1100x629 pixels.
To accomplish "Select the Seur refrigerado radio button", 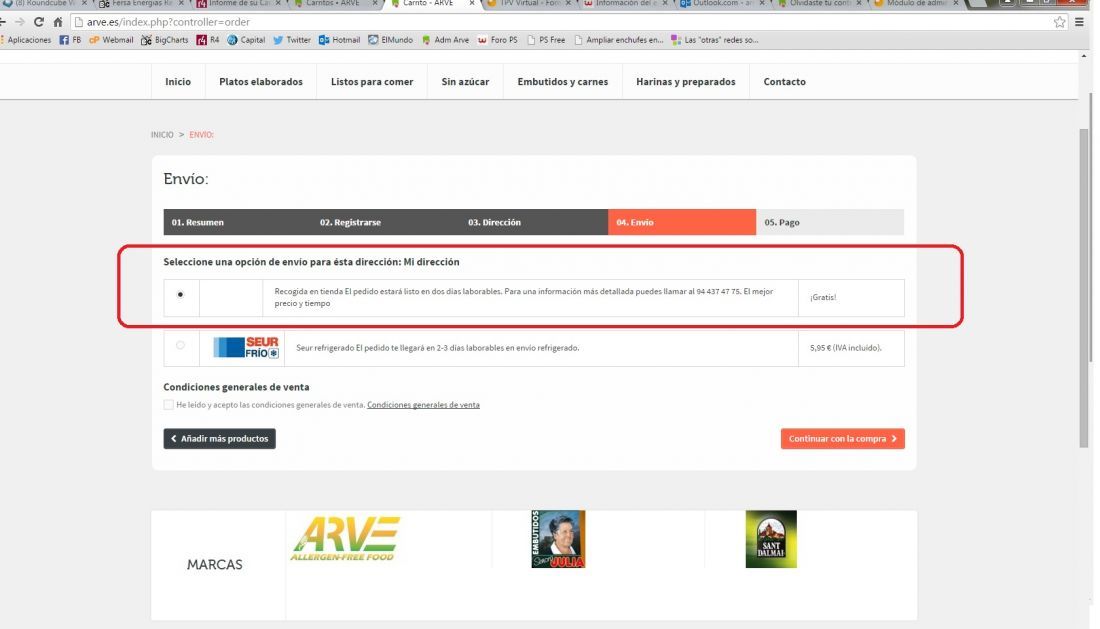I will pos(180,345).
